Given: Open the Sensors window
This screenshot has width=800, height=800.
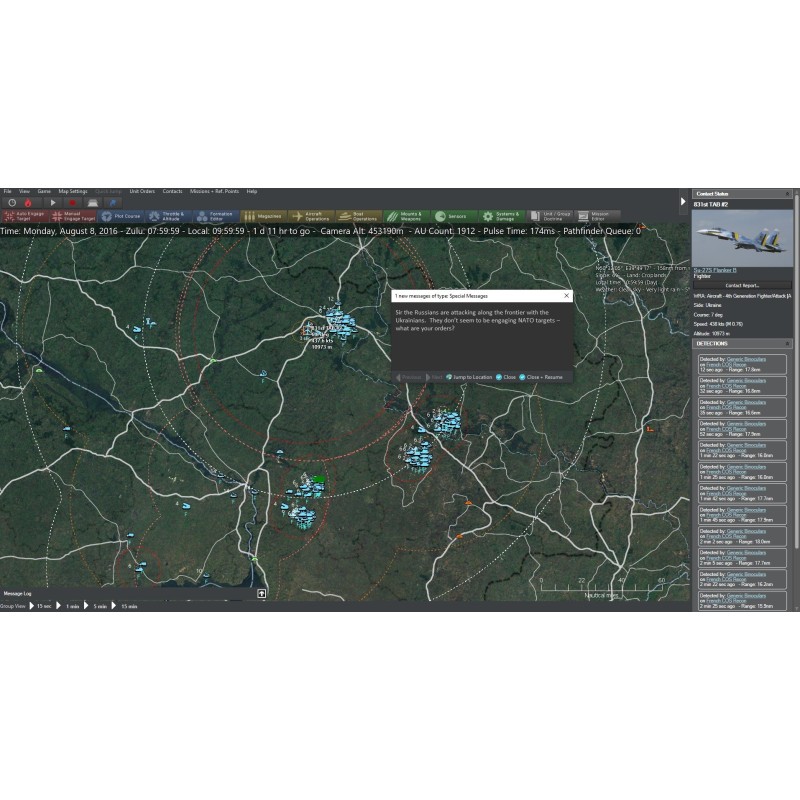Looking at the screenshot, I should click(453, 216).
